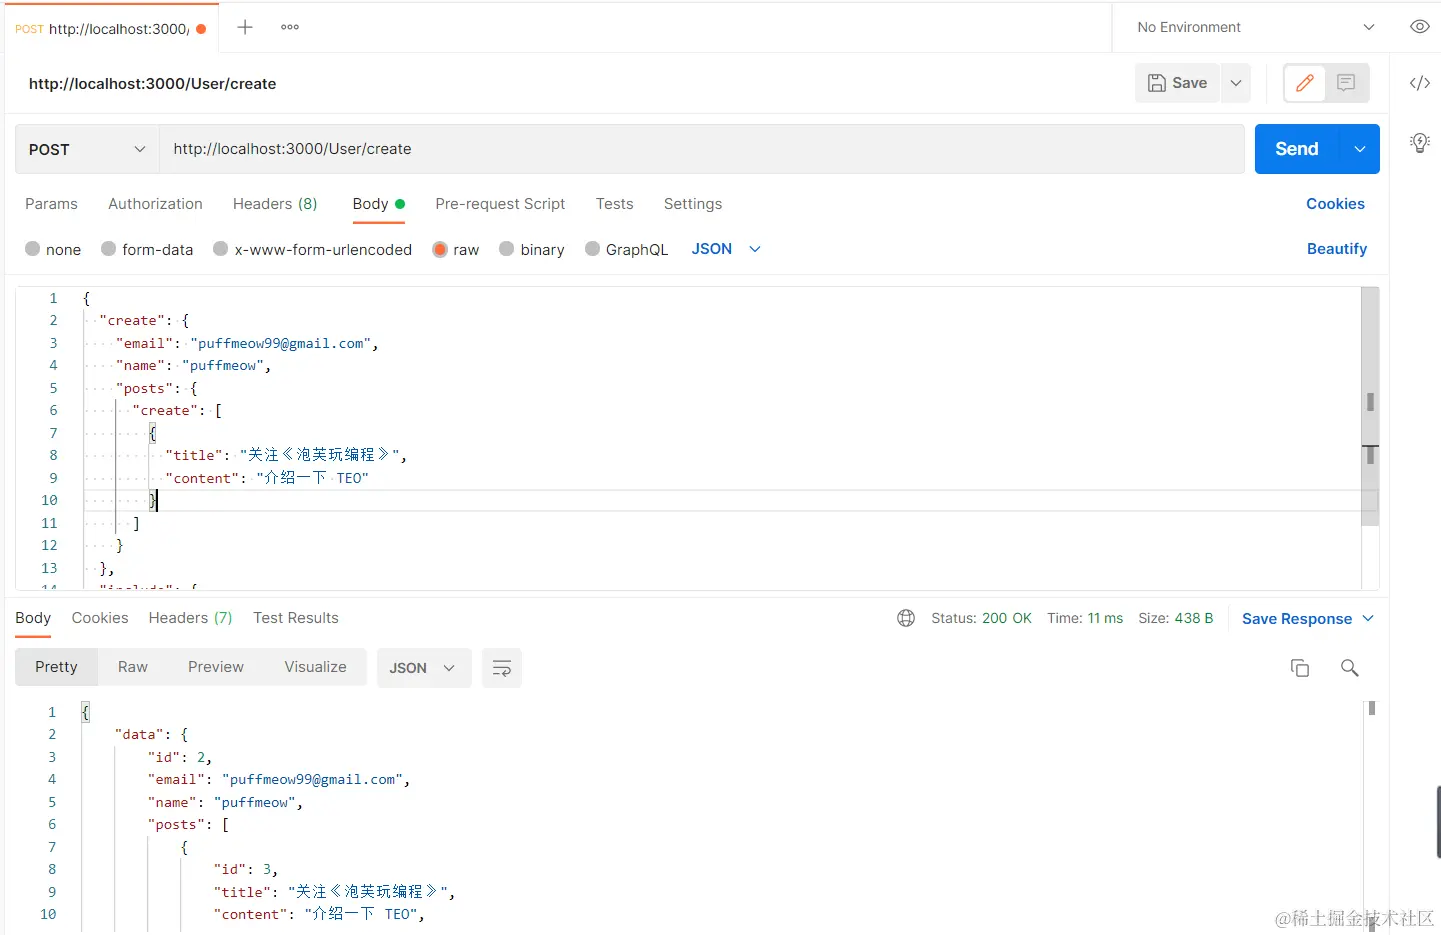1441x935 pixels.
Task: Copy the response body using copy icon
Action: tap(1300, 667)
